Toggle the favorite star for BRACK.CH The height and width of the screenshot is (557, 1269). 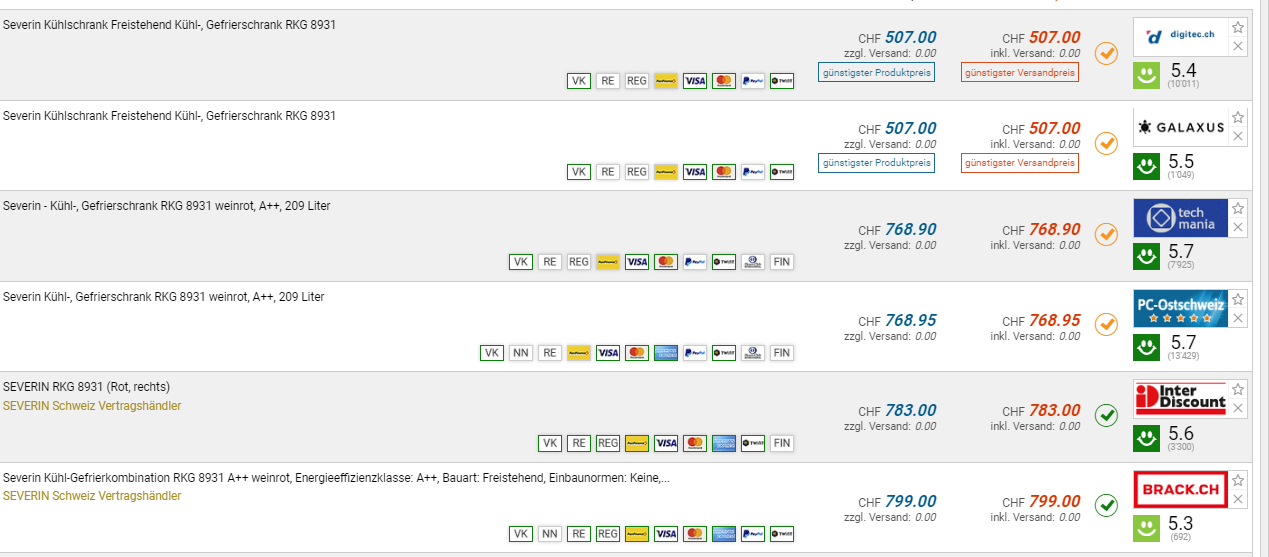pyautogui.click(x=1238, y=480)
